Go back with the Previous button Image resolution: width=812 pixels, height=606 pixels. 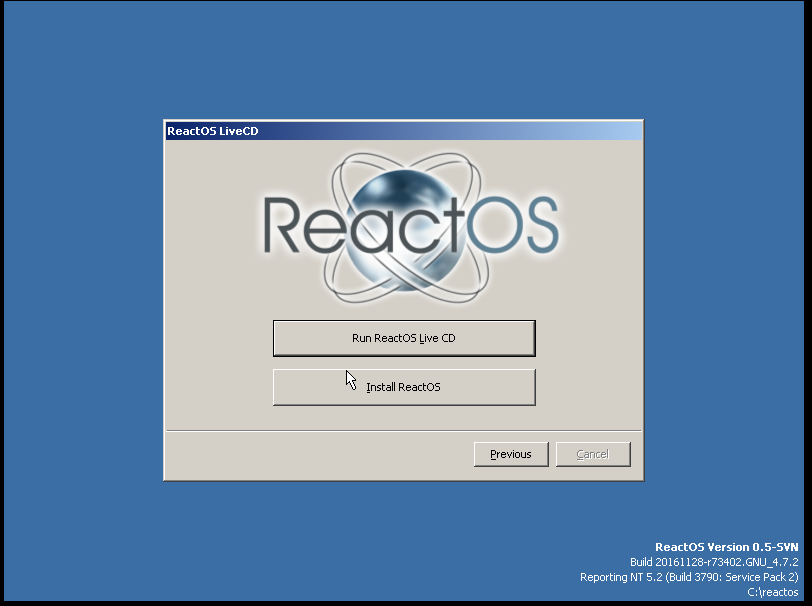click(x=511, y=454)
